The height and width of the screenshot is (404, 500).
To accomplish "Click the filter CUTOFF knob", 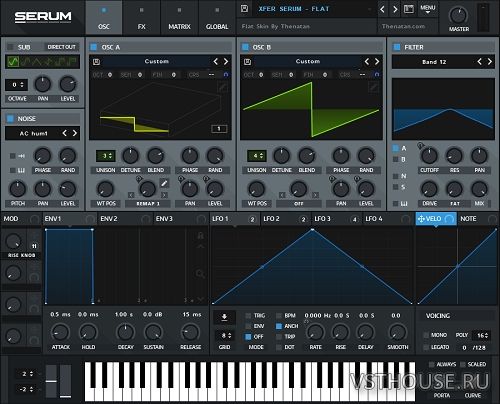I will pyautogui.click(x=429, y=156).
